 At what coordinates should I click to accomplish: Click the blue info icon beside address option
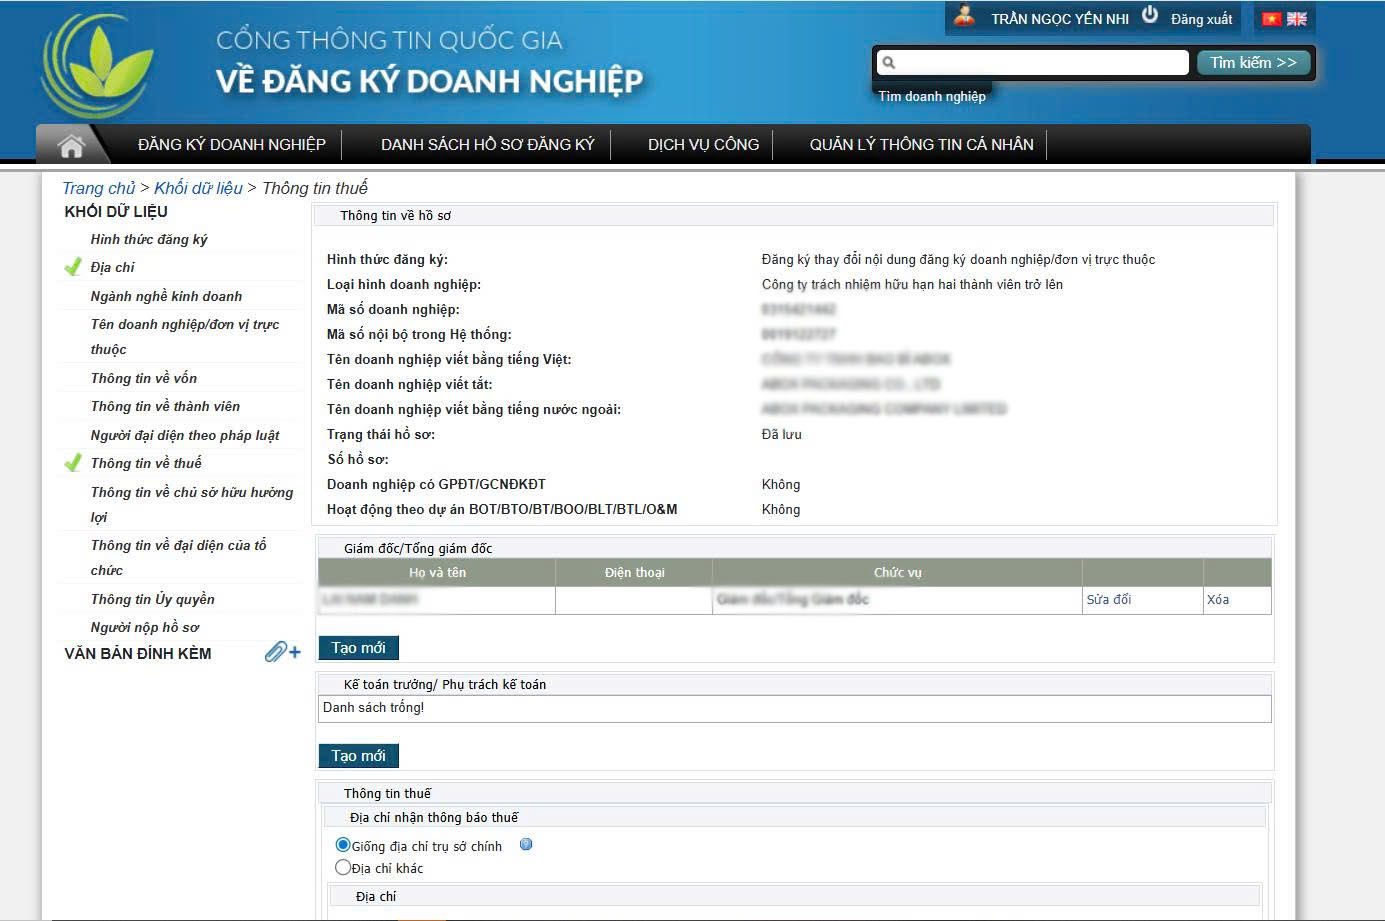(x=526, y=845)
